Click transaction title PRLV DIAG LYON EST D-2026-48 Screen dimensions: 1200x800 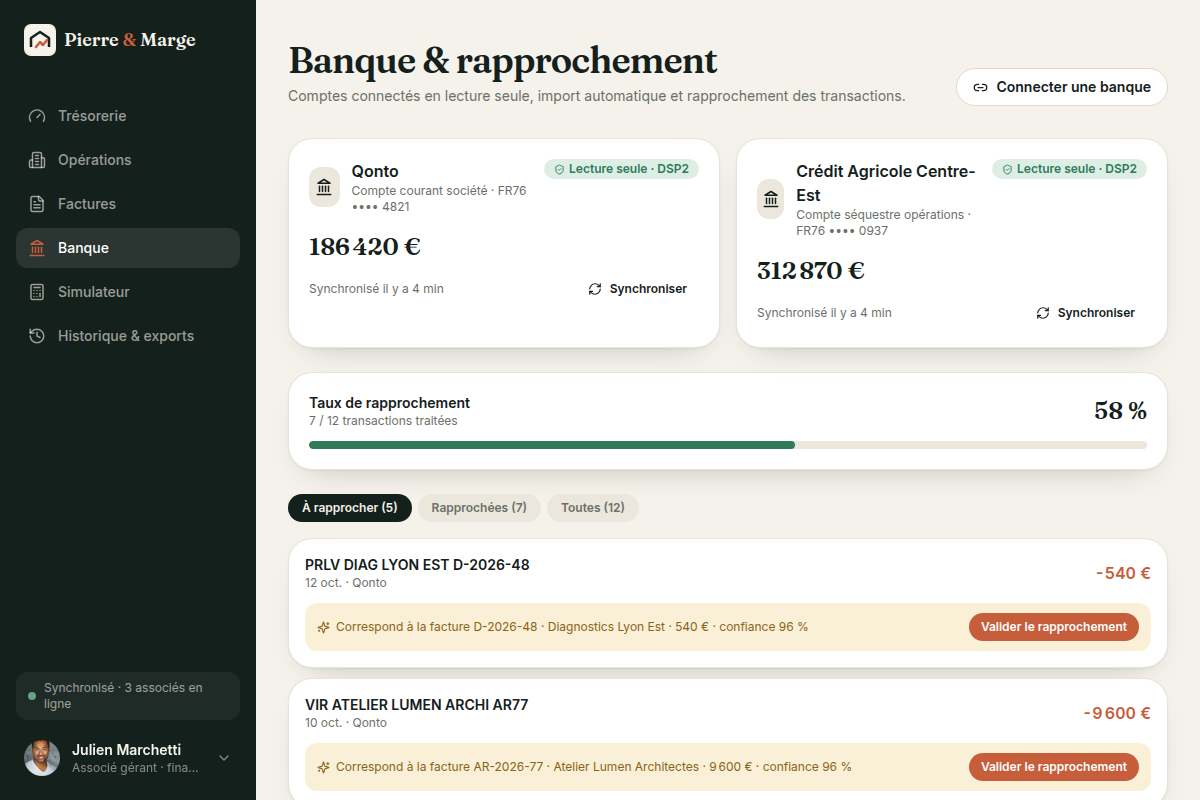[417, 565]
